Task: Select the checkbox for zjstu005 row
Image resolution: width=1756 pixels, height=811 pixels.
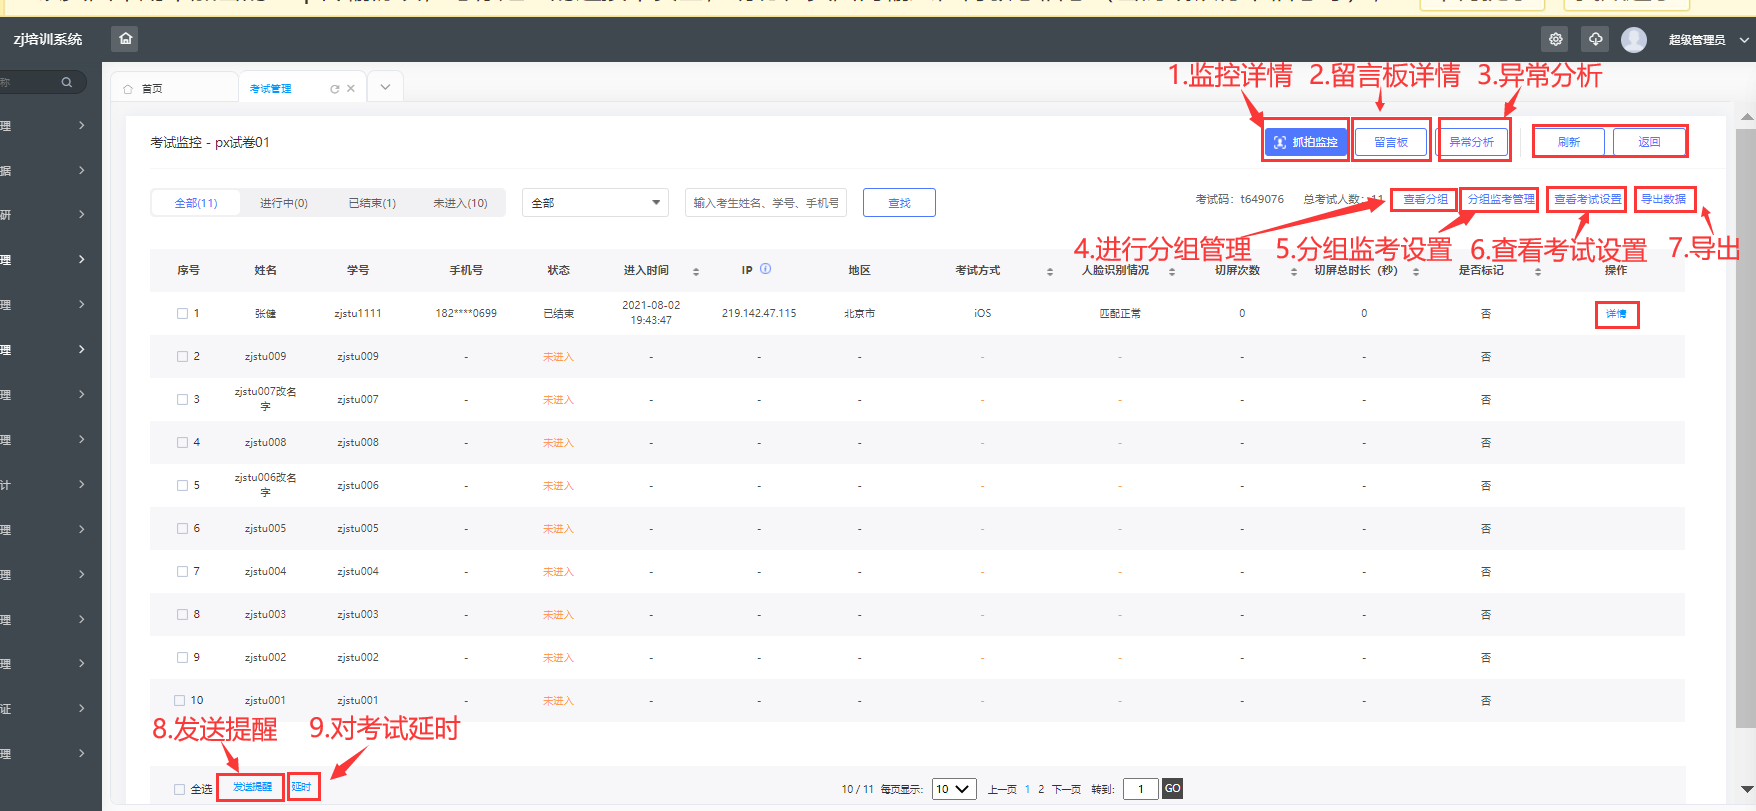Action: click(182, 529)
